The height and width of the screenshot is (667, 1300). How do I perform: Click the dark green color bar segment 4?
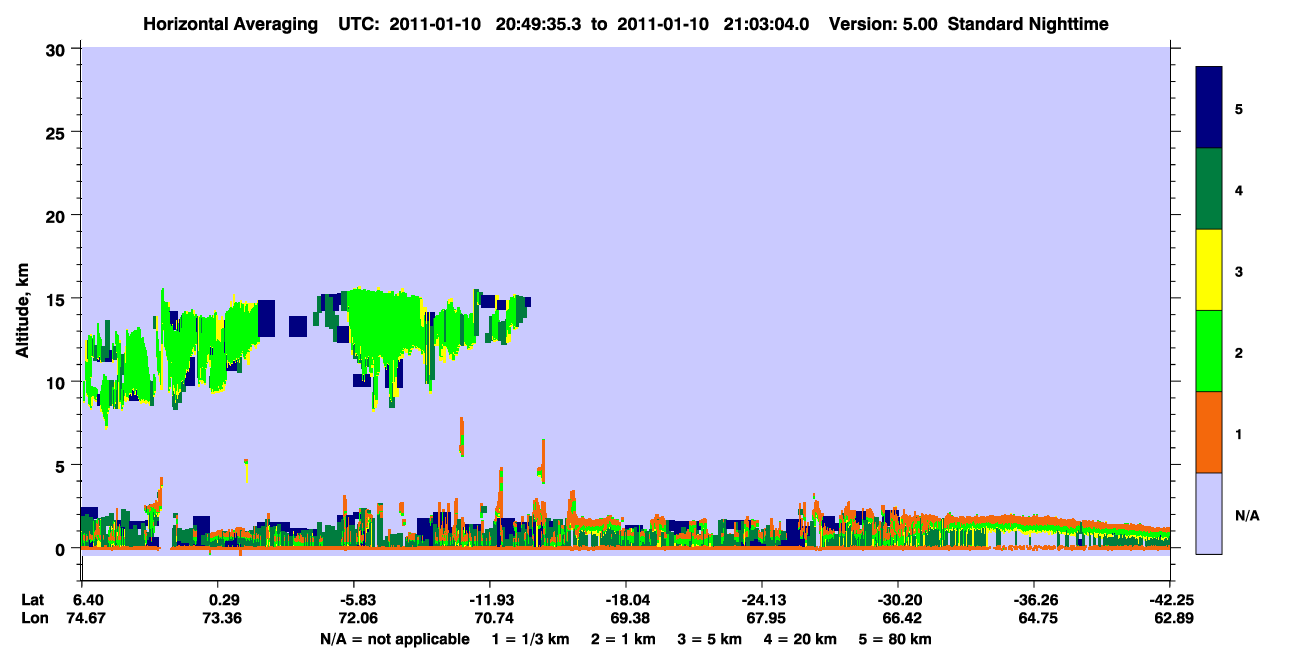pyautogui.click(x=1209, y=189)
